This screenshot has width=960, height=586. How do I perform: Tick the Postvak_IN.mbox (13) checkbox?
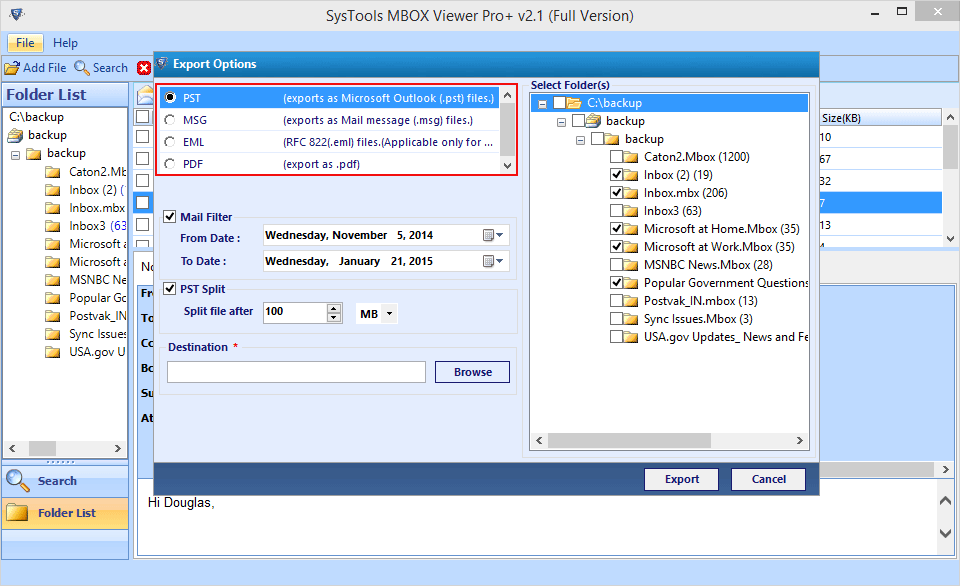(x=617, y=301)
